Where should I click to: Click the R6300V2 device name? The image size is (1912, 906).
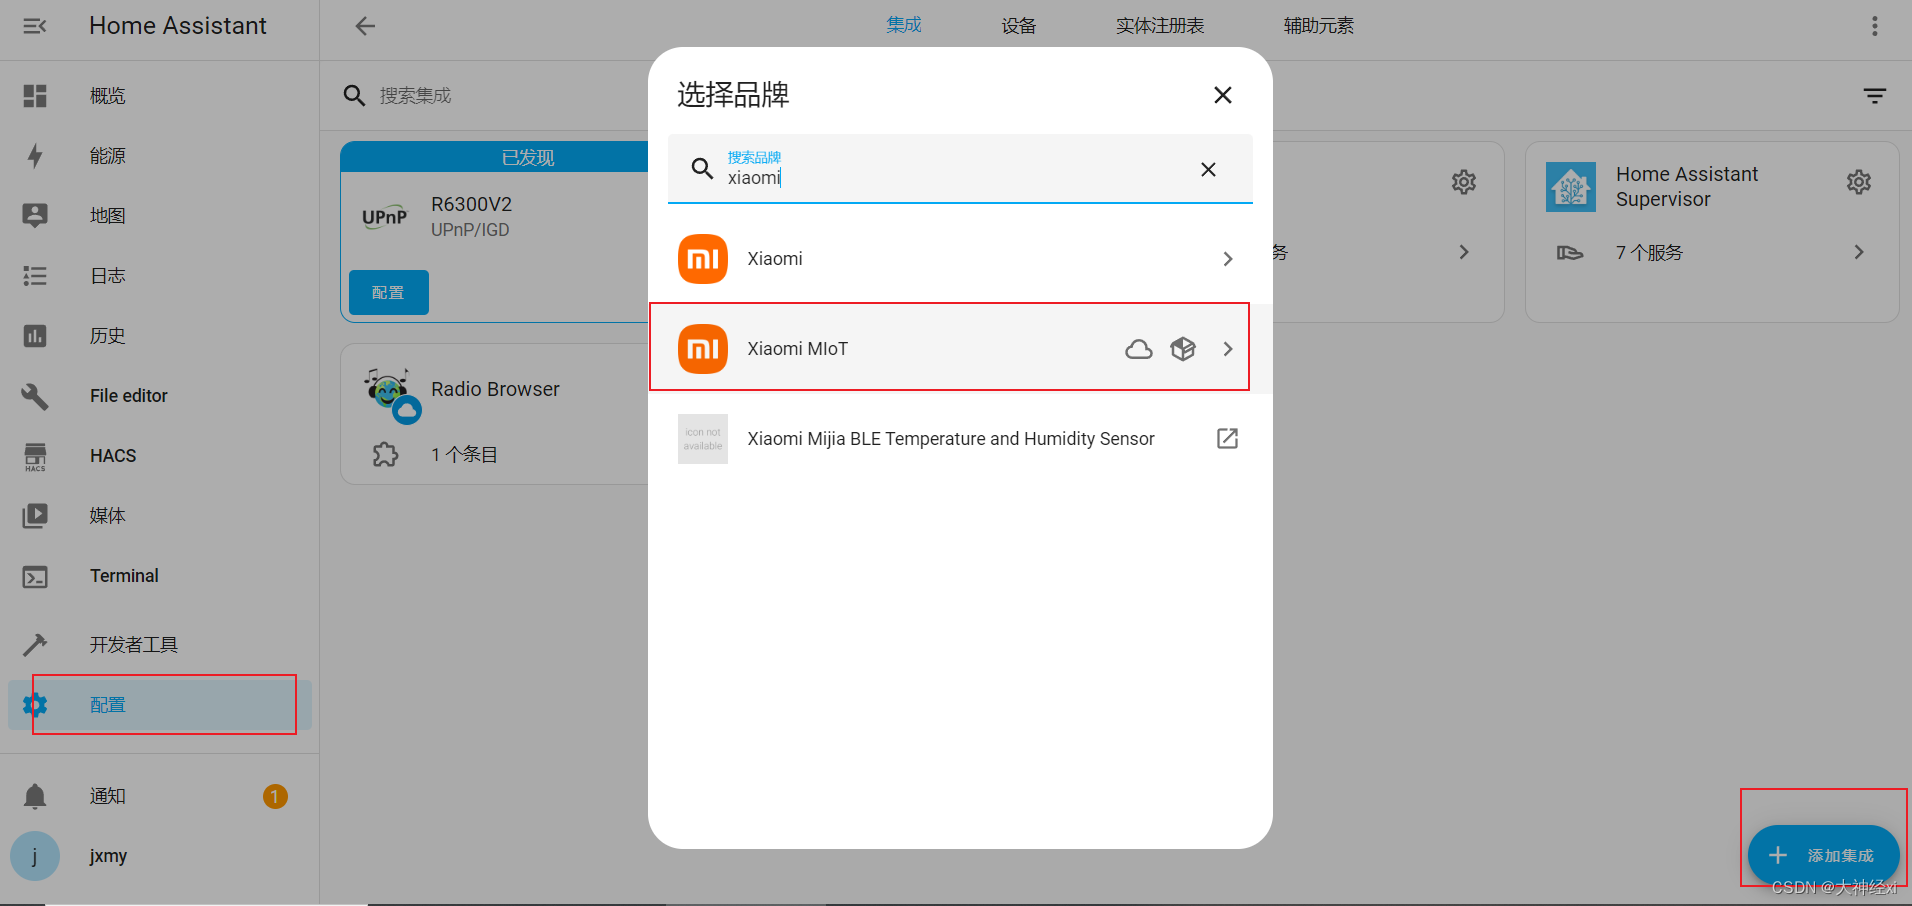point(471,204)
